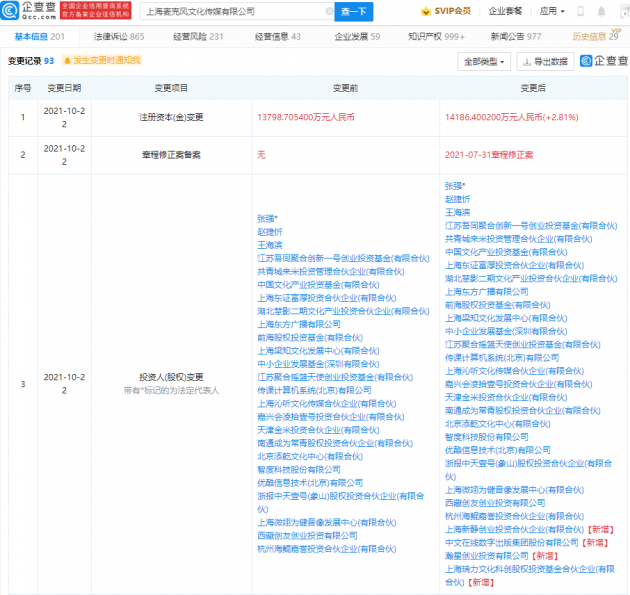Image resolution: width=630 pixels, height=595 pixels.
Task: Click the 变更日期 column header
Action: tap(64, 88)
